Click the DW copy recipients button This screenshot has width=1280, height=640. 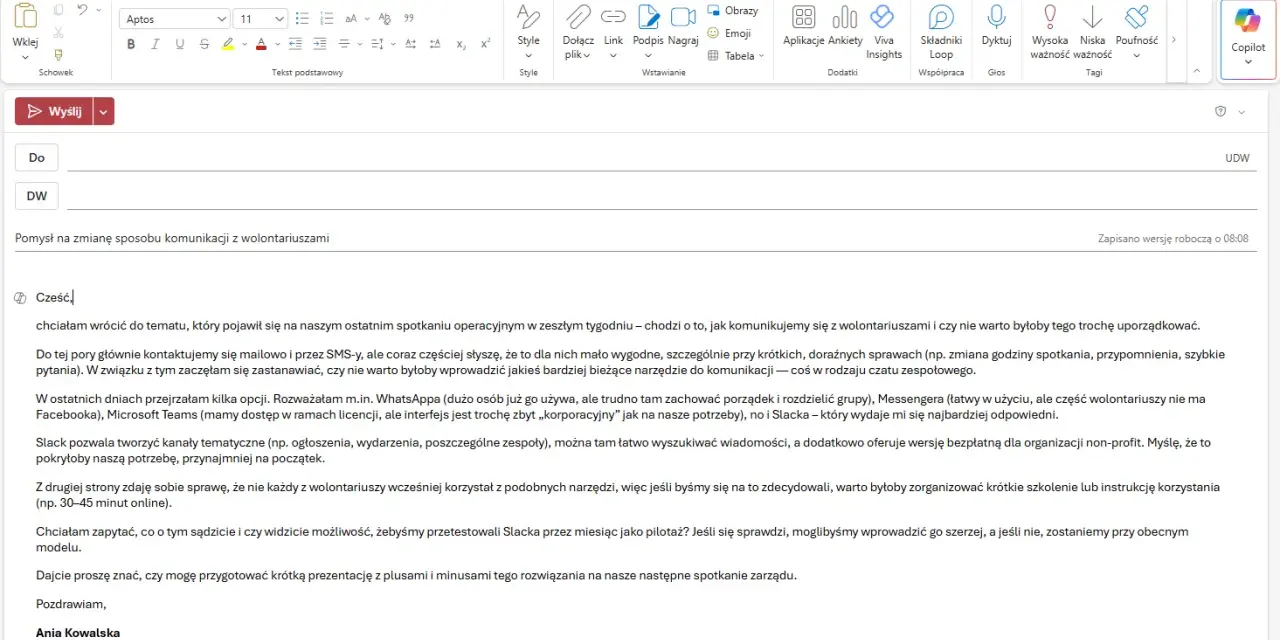click(x=37, y=196)
